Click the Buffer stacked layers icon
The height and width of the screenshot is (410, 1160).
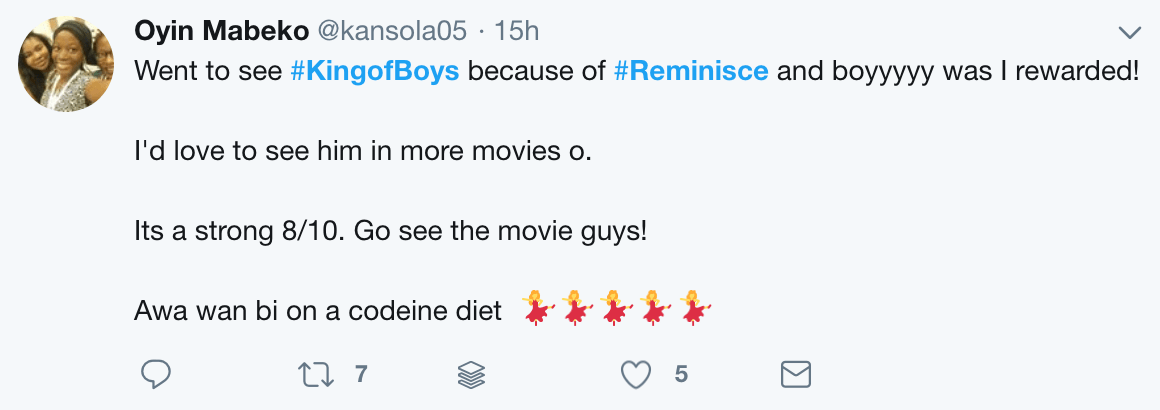[471, 375]
